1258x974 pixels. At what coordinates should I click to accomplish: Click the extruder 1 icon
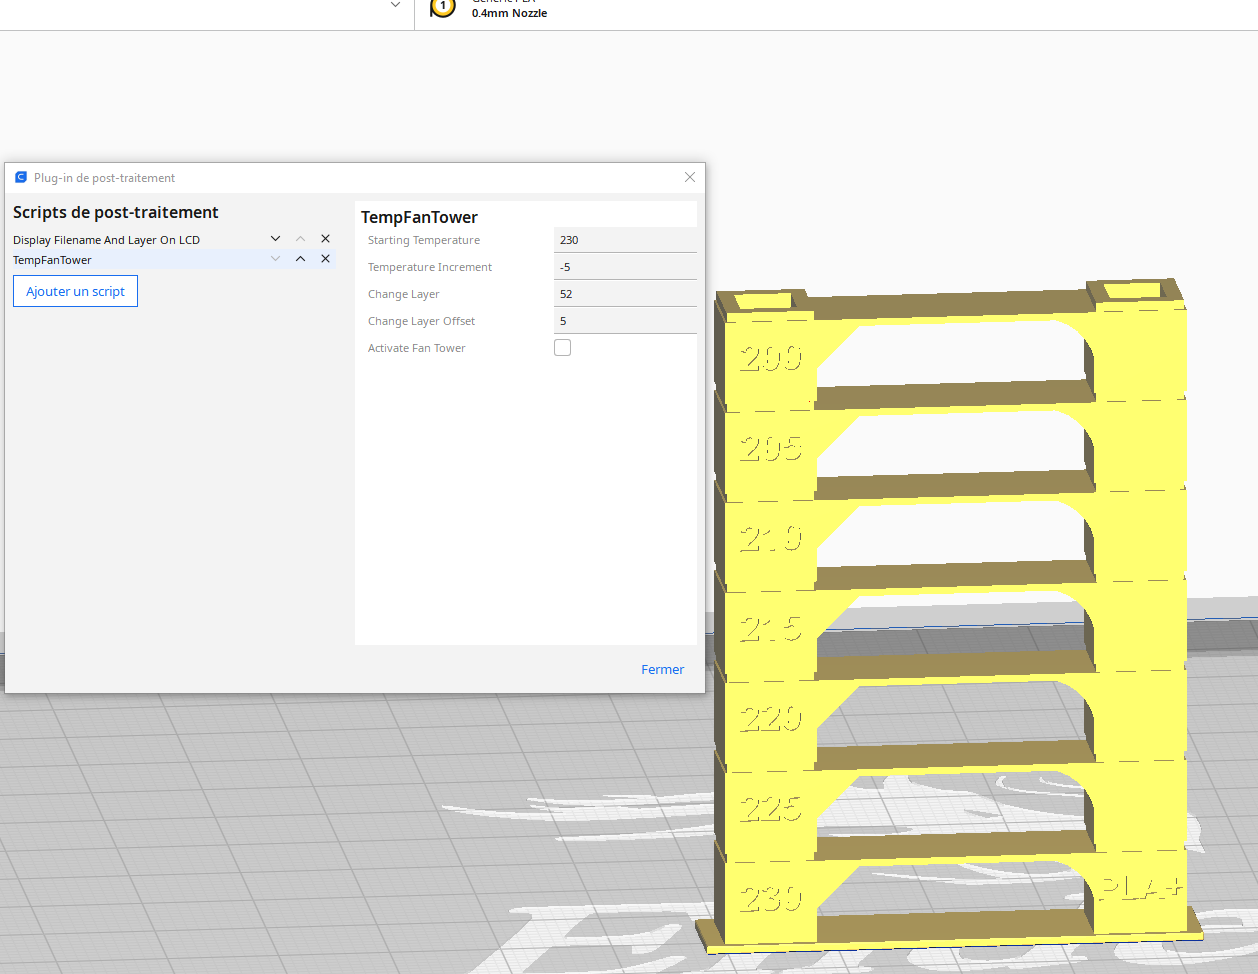[x=442, y=7]
